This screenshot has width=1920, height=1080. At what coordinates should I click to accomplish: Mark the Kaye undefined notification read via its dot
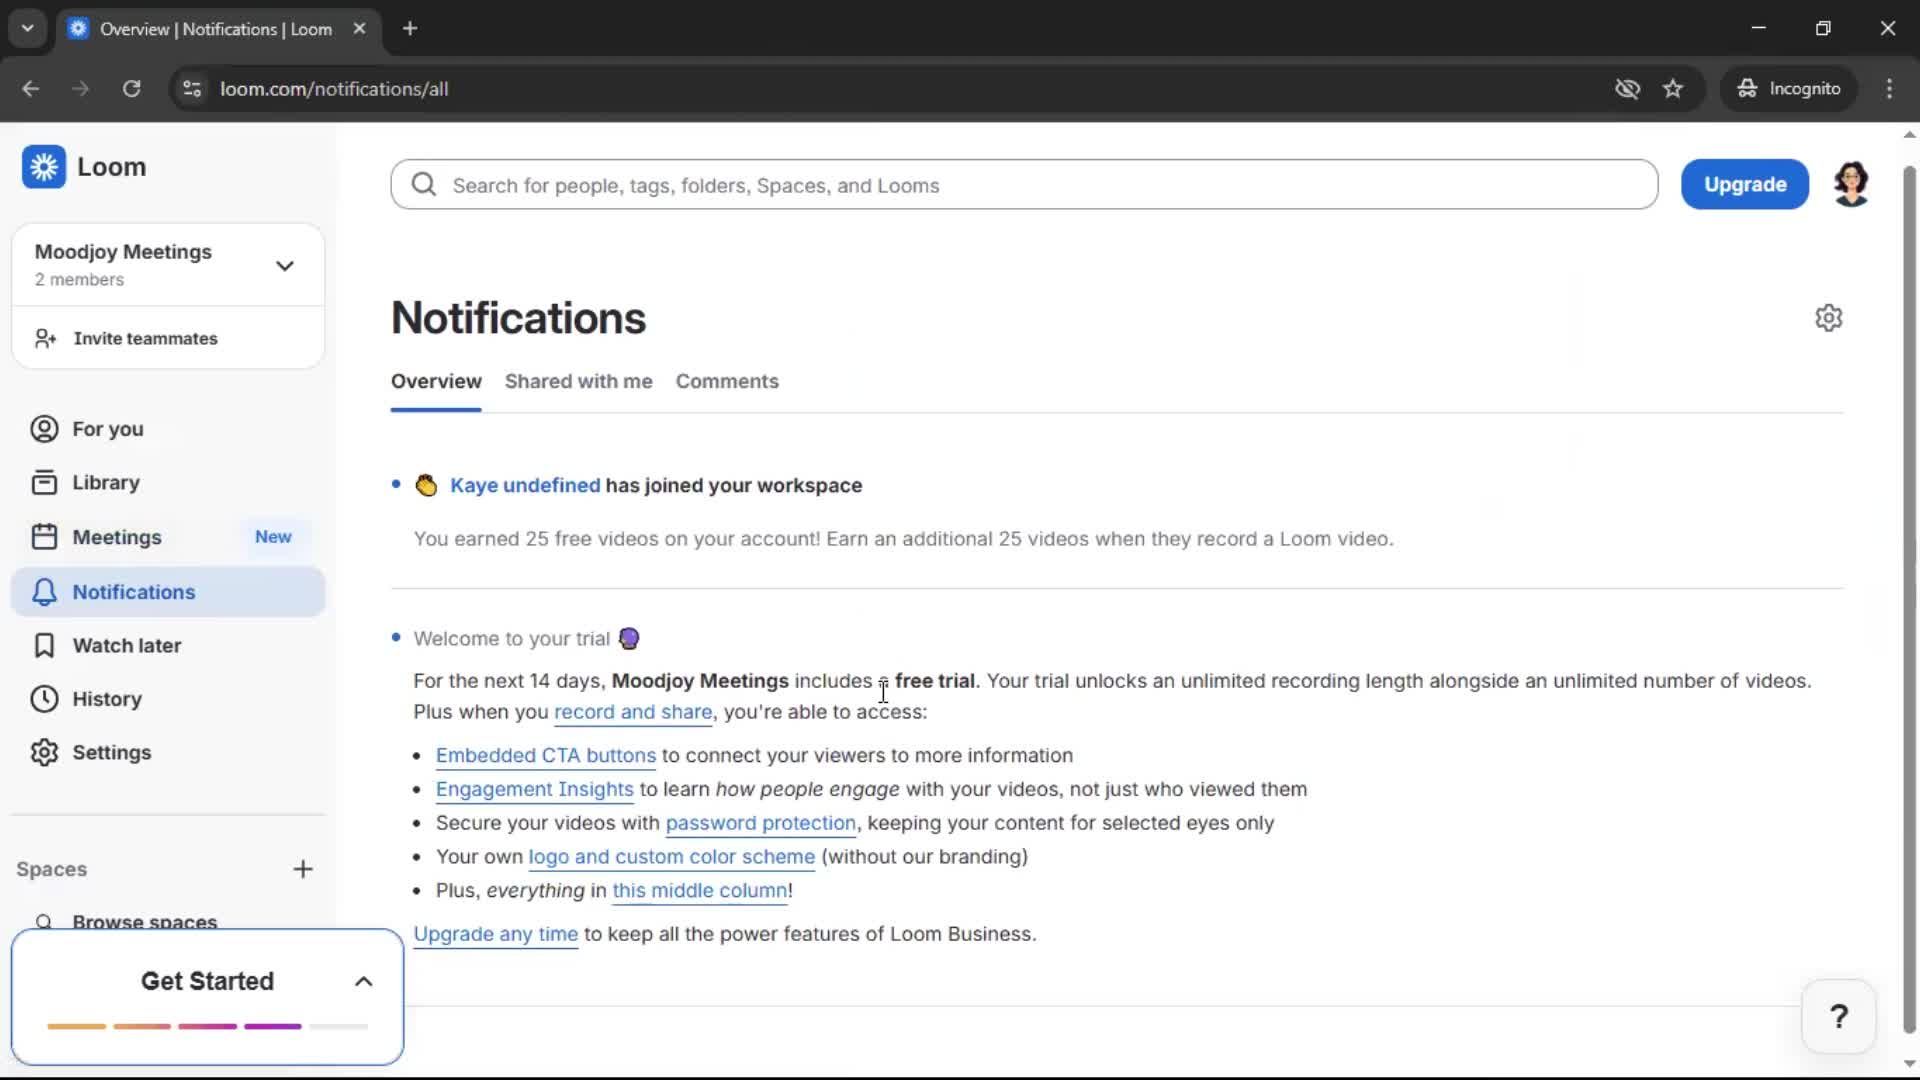point(396,485)
